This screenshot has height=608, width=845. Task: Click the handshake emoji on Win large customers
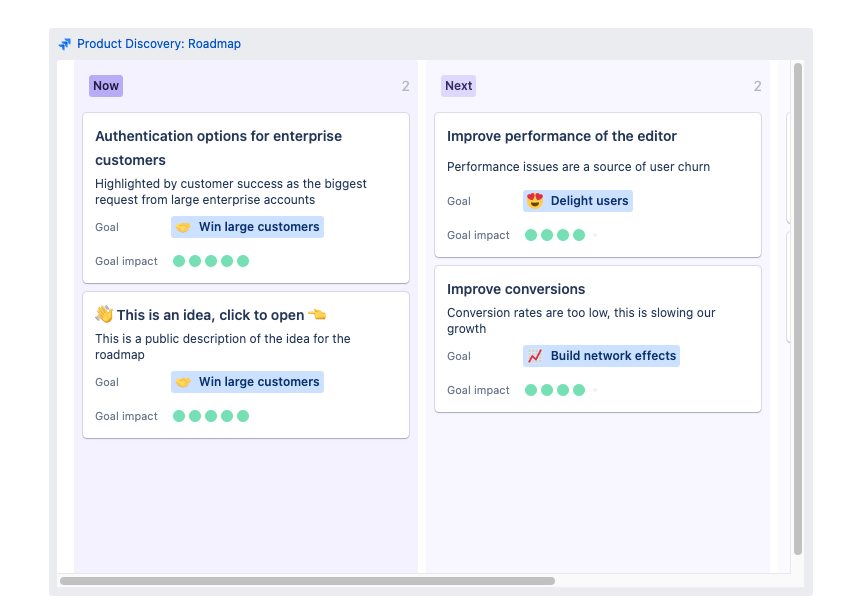182,227
